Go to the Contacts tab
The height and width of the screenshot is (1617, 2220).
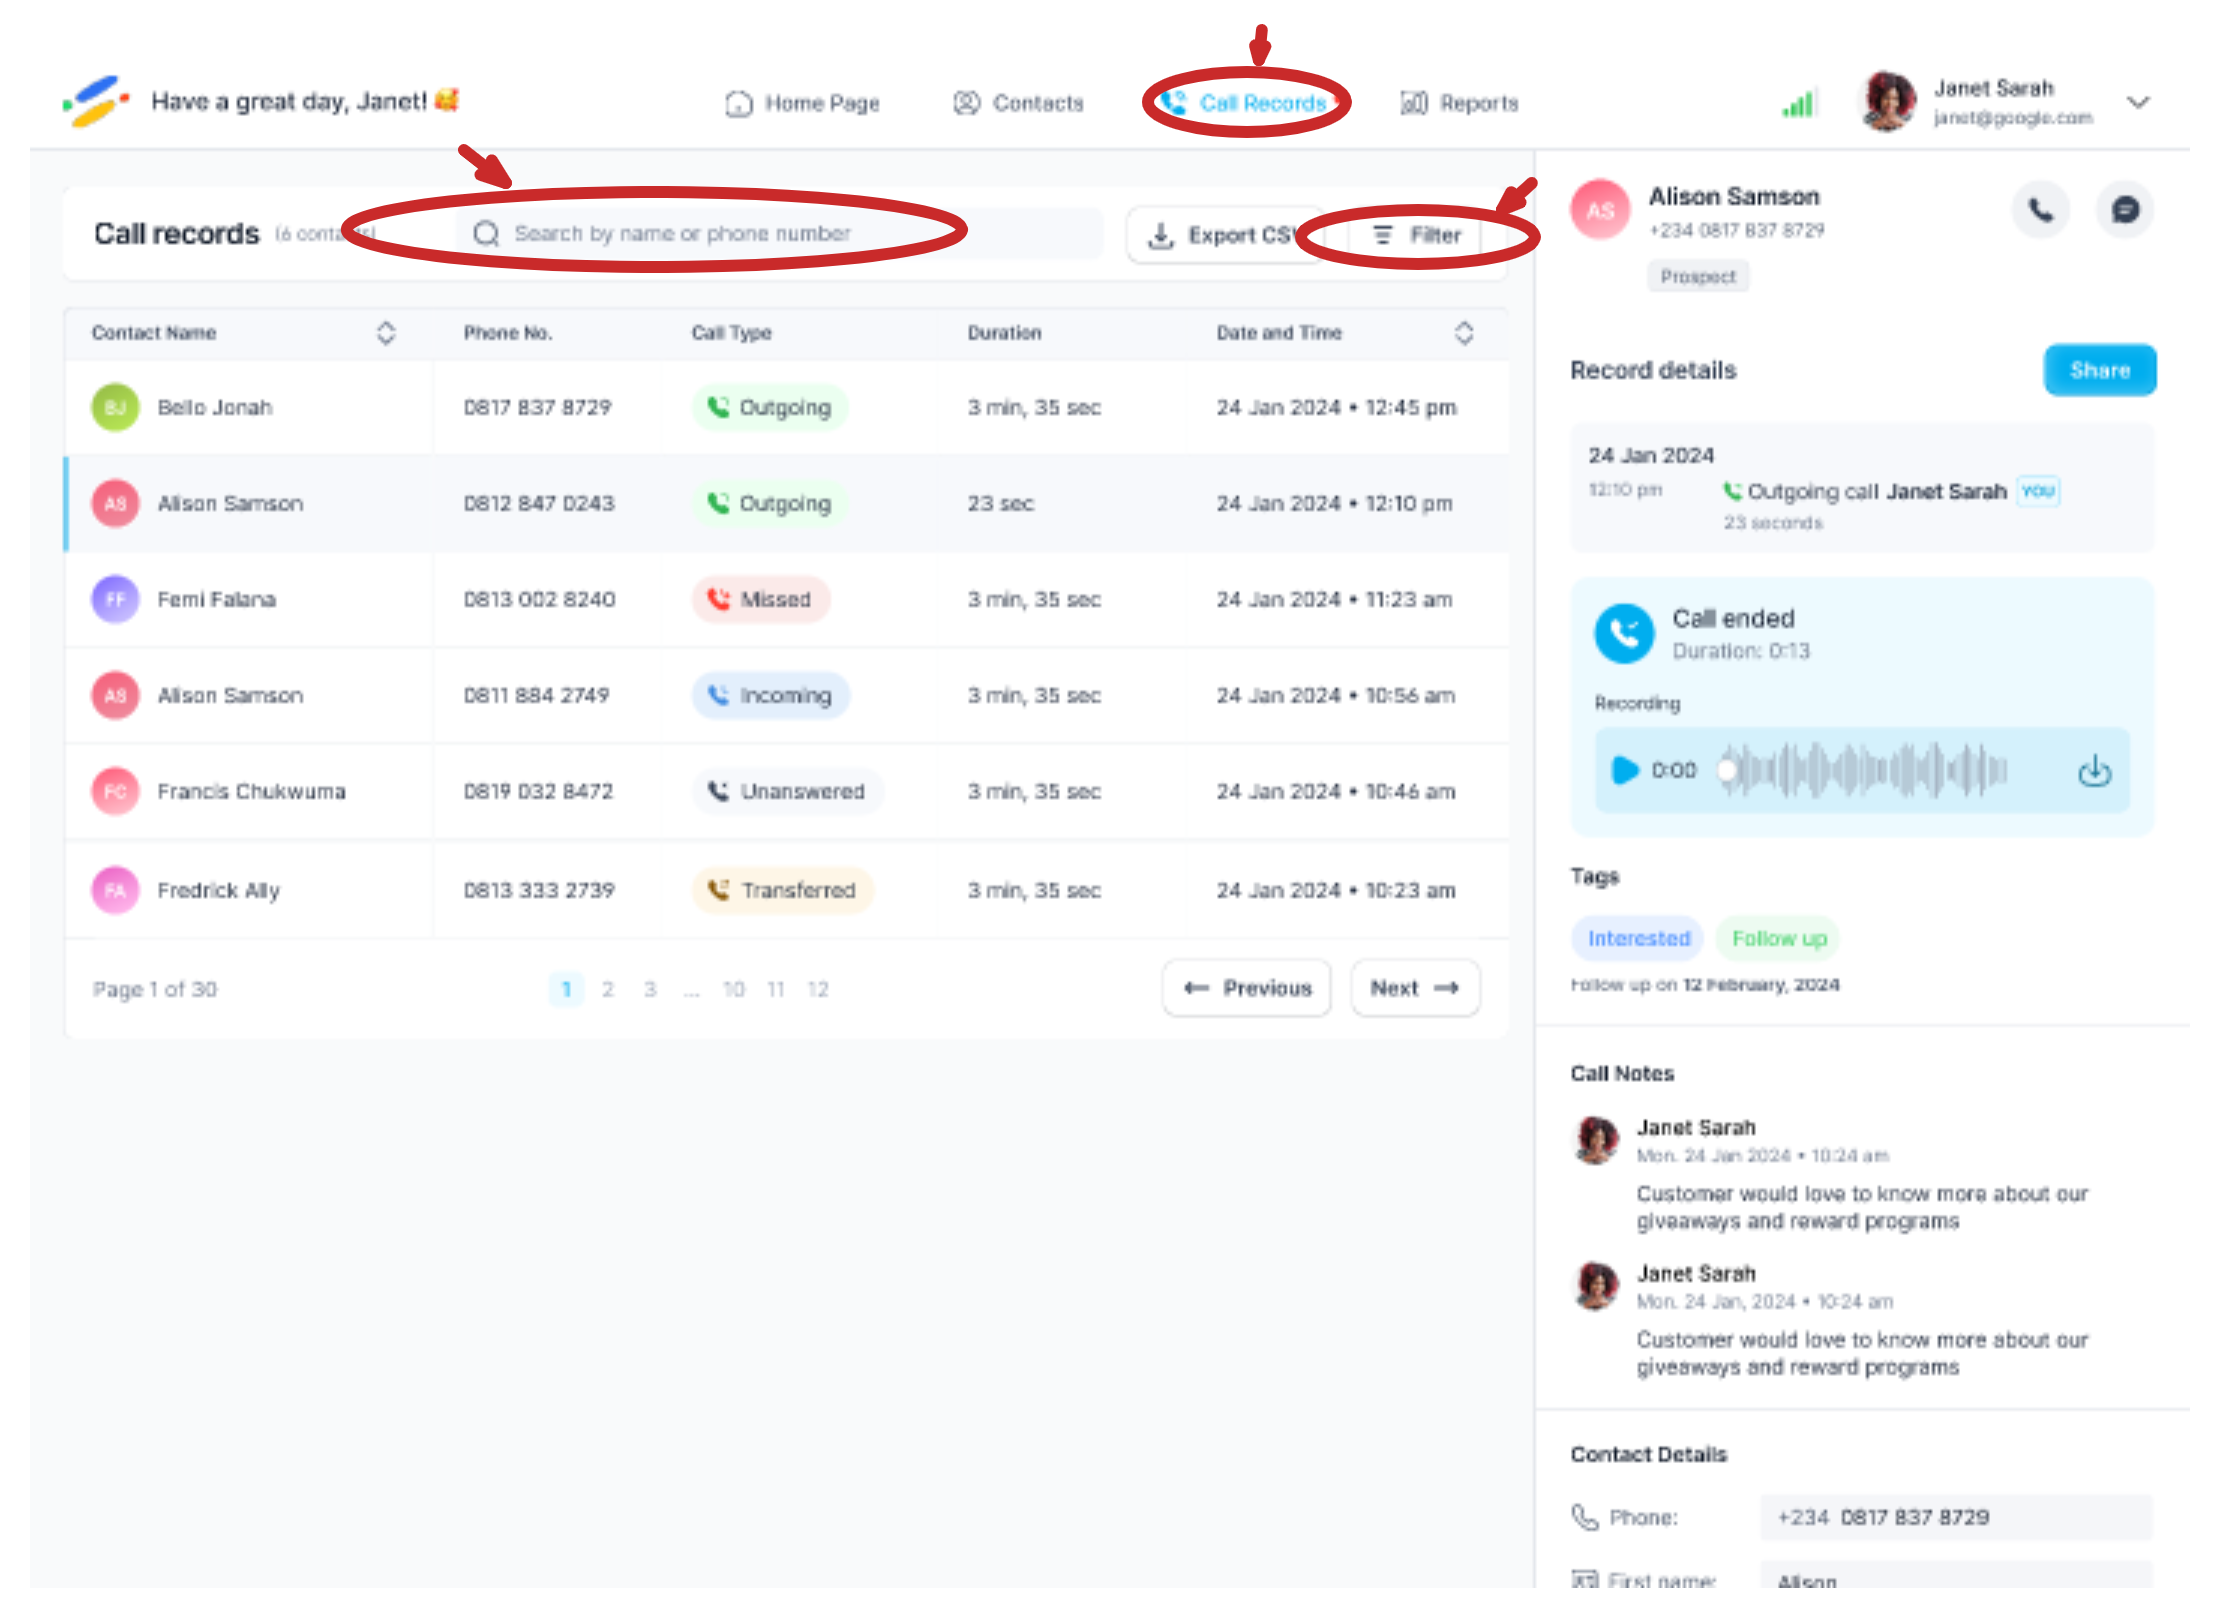point(1019,103)
